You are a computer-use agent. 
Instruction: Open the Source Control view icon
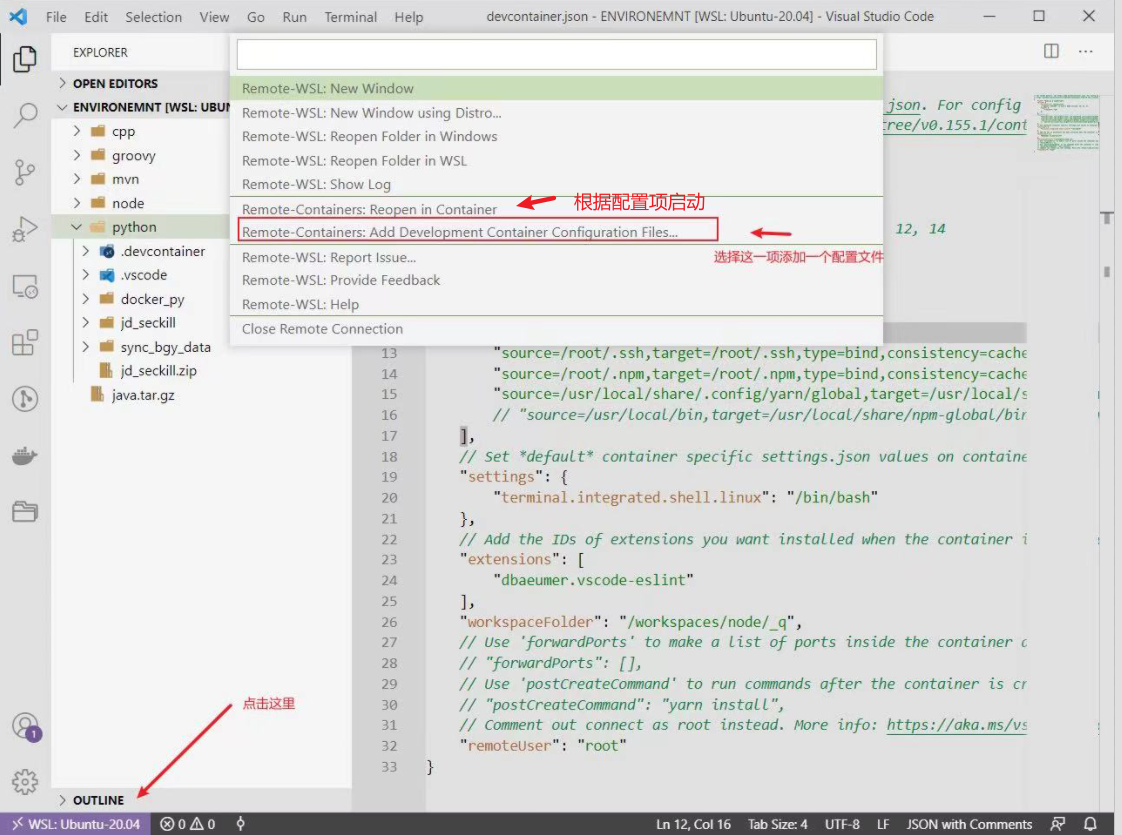pos(25,172)
